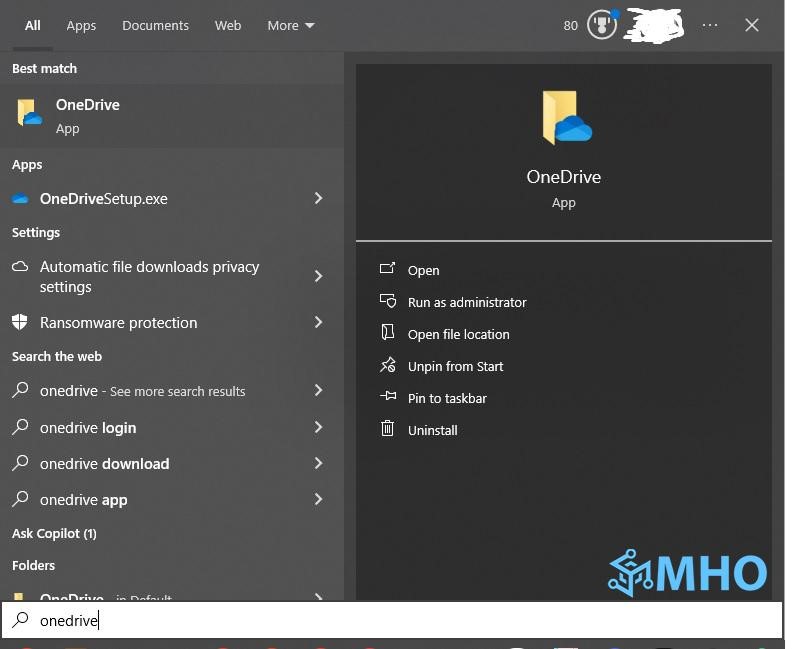The width and height of the screenshot is (801, 649).
Task: Click the Run as administrator shield icon
Action: [x=388, y=302]
